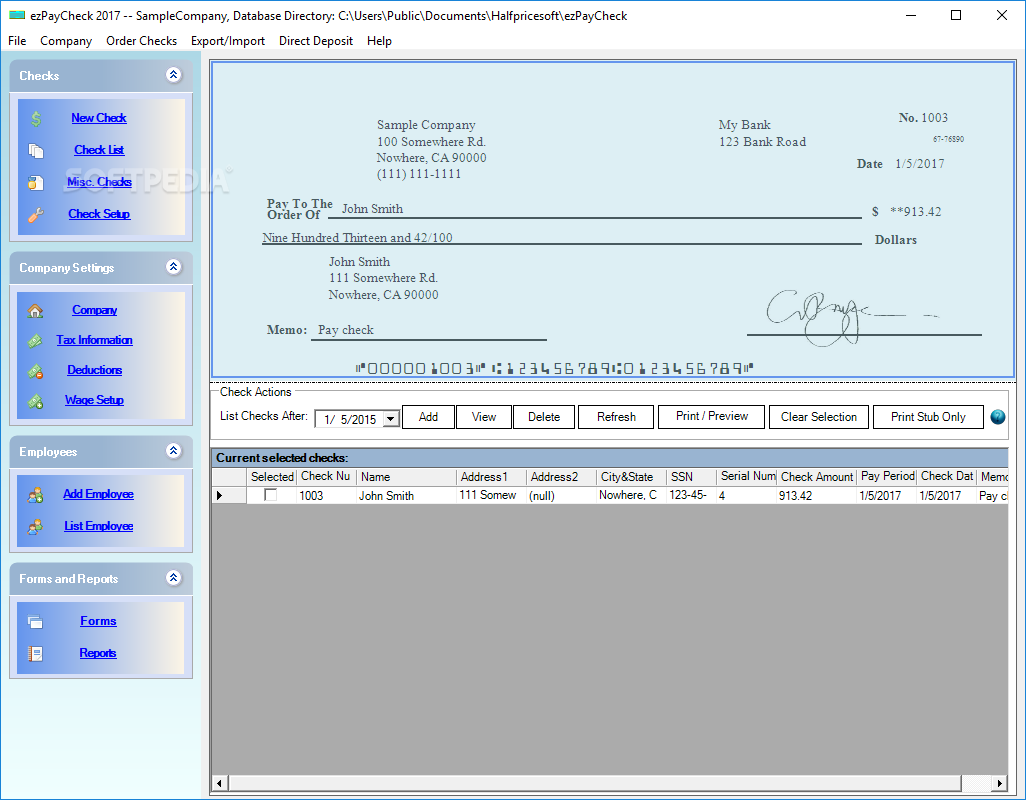
Task: Open the Wage Setup link
Action: coord(94,400)
